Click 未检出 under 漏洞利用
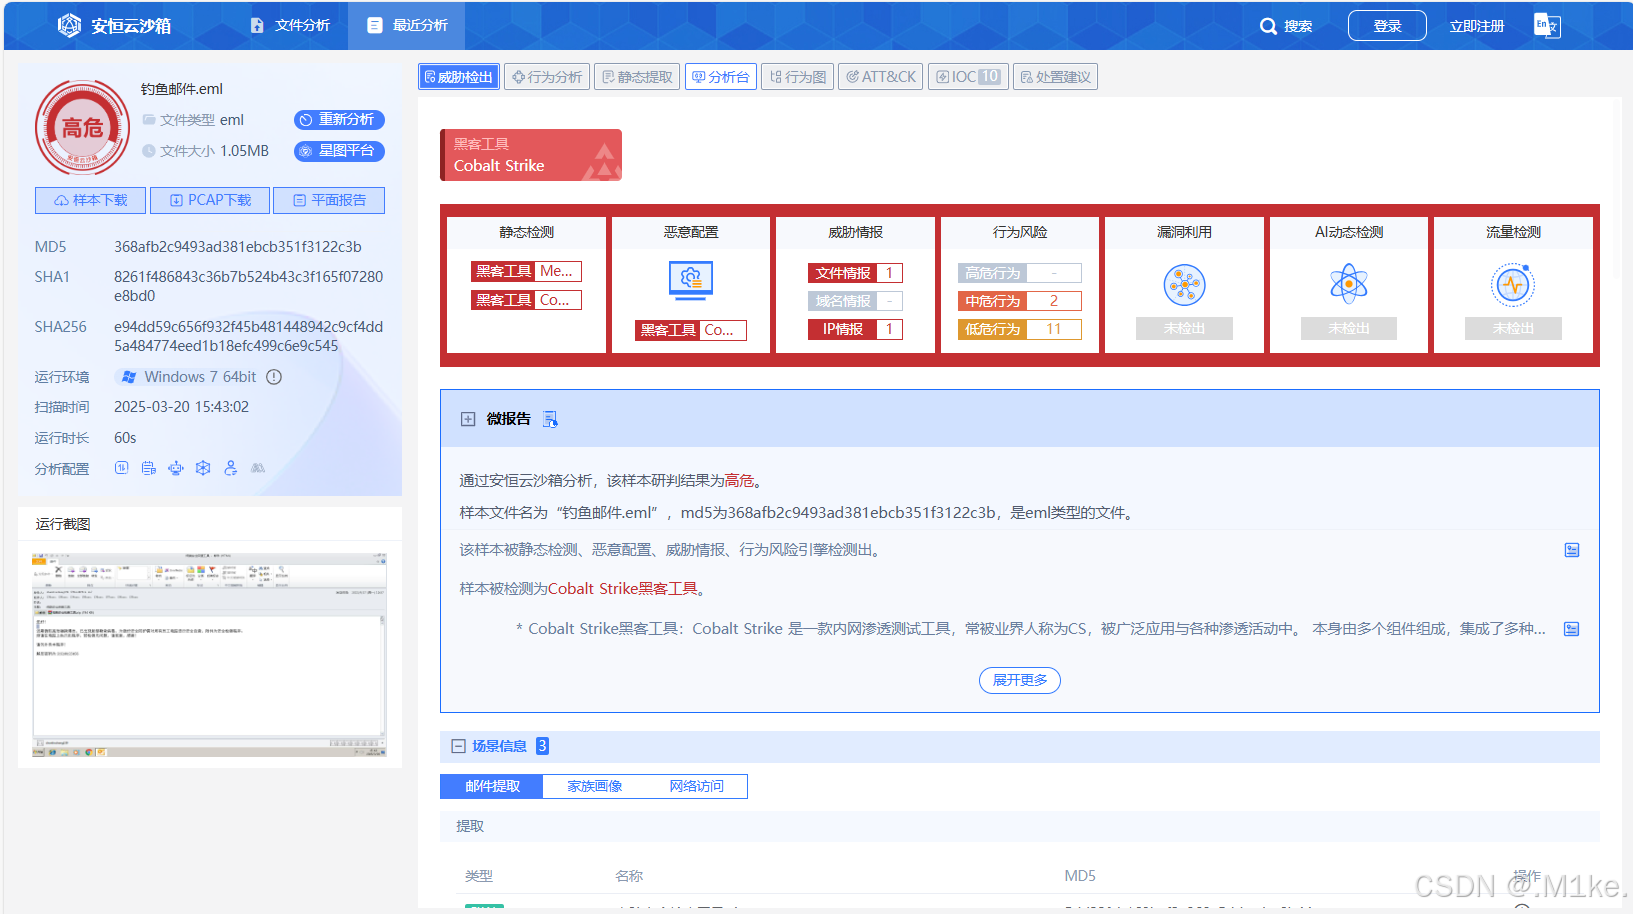The image size is (1633, 914). pos(1185,329)
